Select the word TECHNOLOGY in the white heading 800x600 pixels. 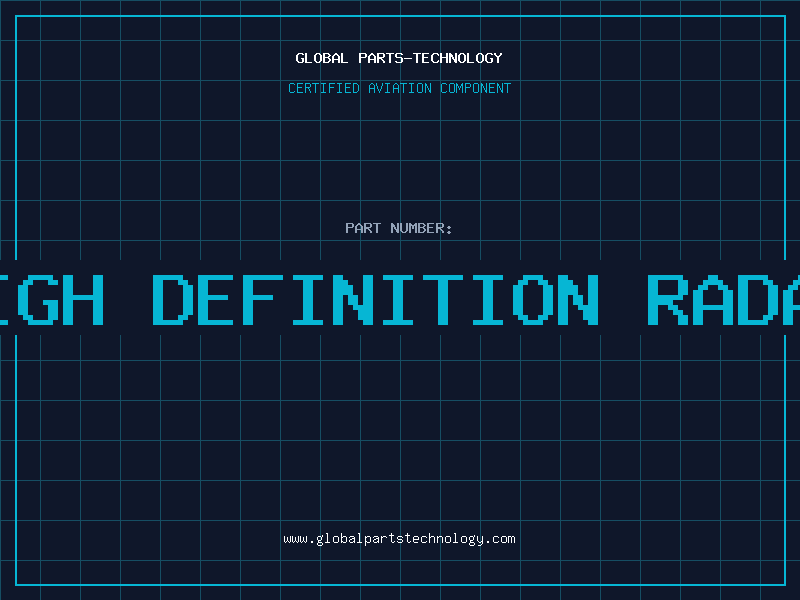point(459,58)
